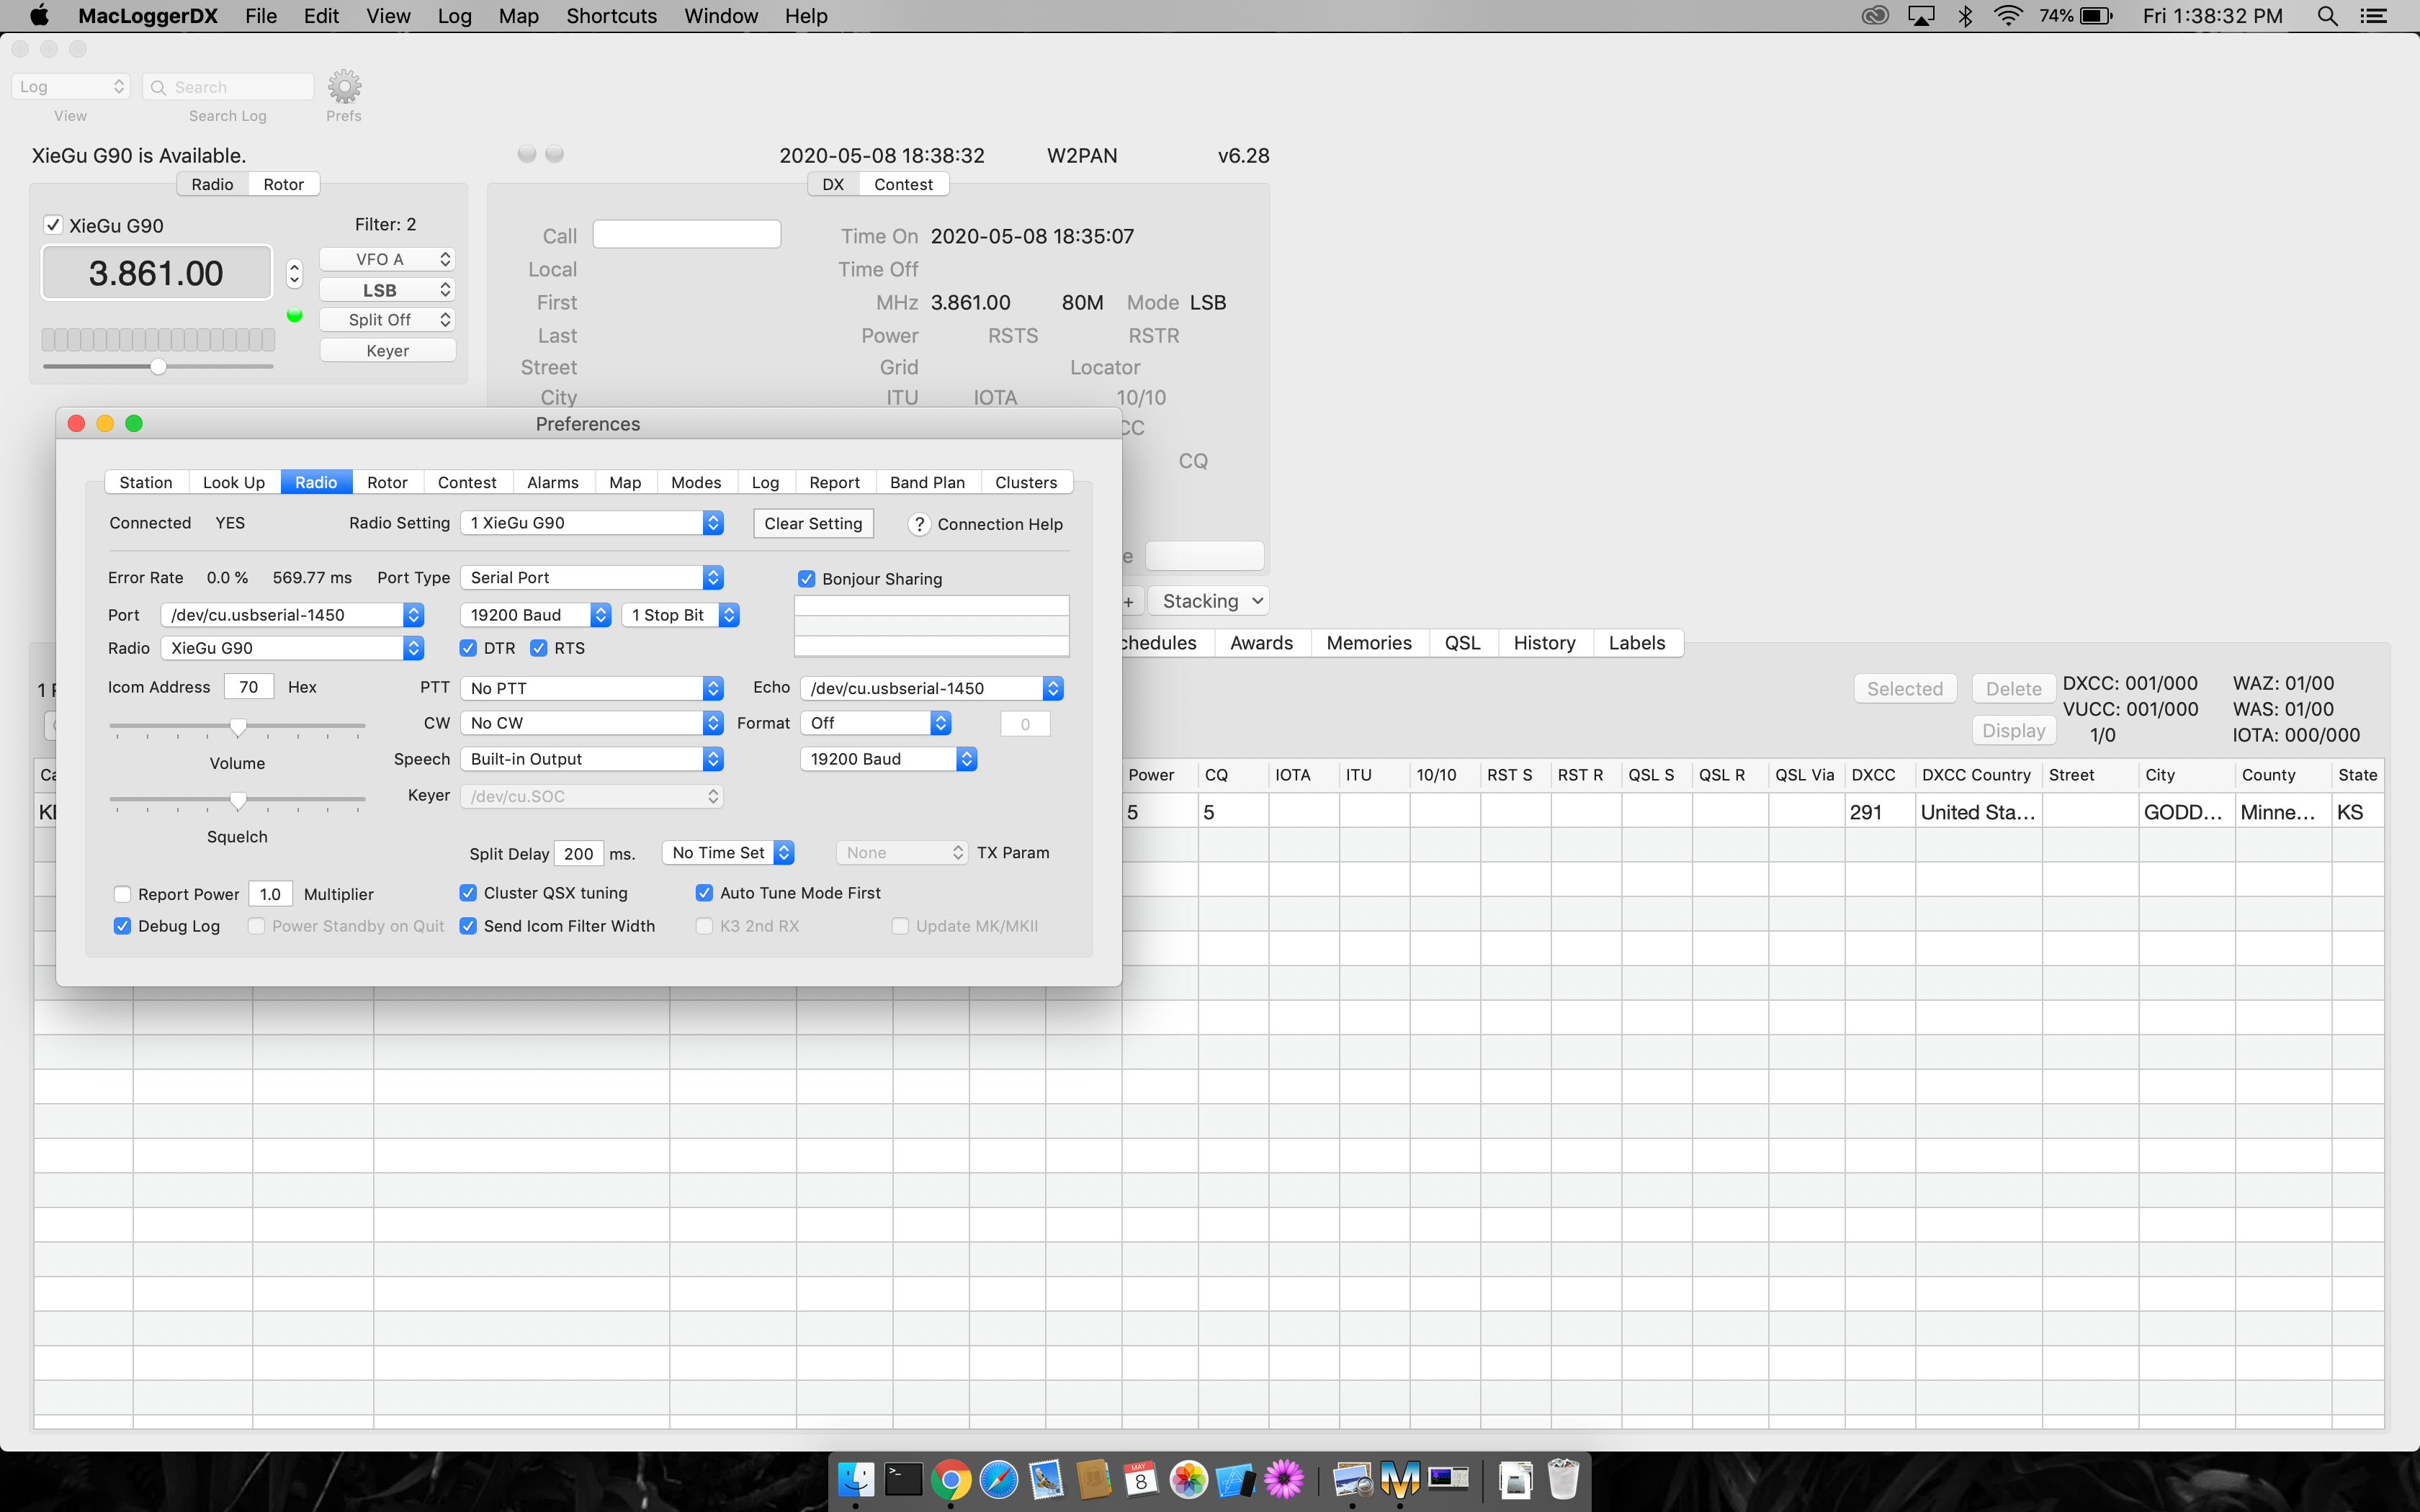2420x1512 pixels.
Task: Open the Port Type Serial Port dropdown
Action: [x=592, y=578]
